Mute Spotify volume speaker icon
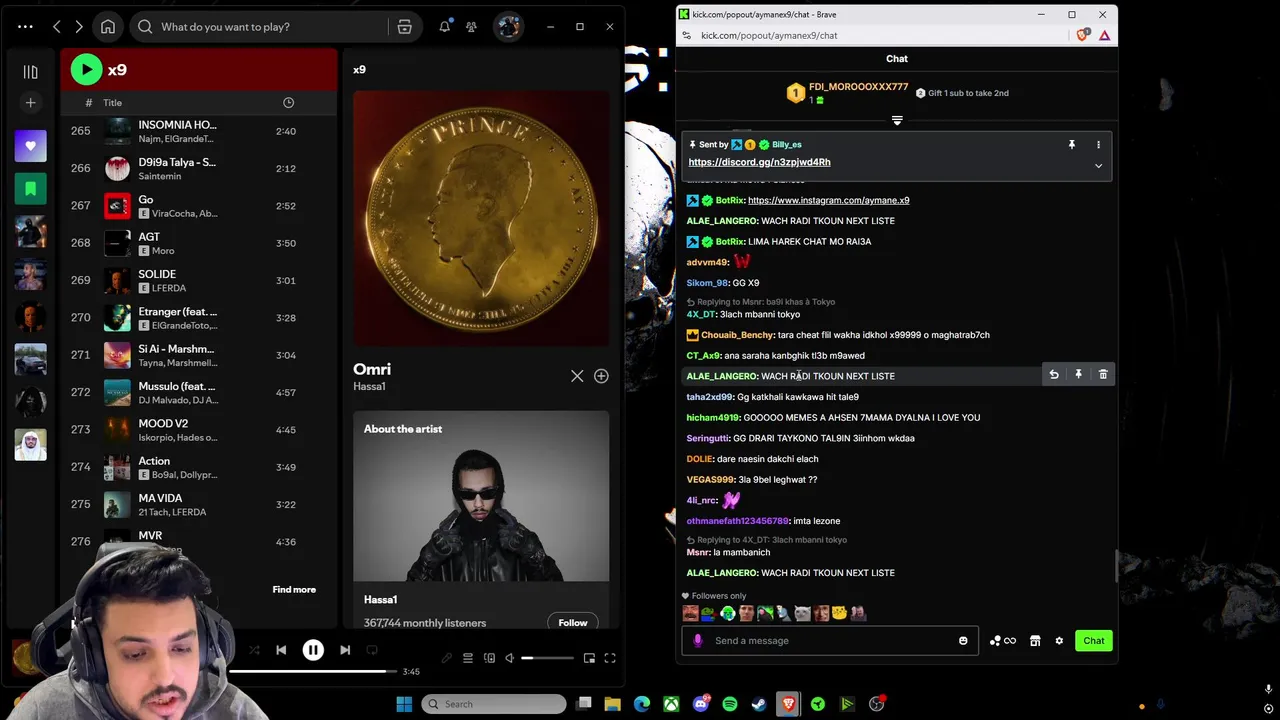 (510, 658)
